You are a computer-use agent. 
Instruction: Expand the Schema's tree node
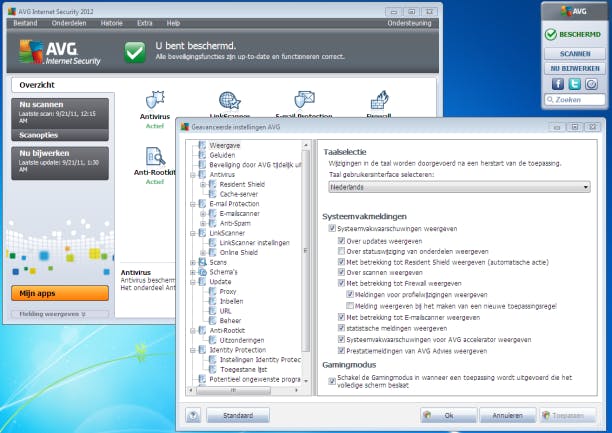(x=193, y=272)
